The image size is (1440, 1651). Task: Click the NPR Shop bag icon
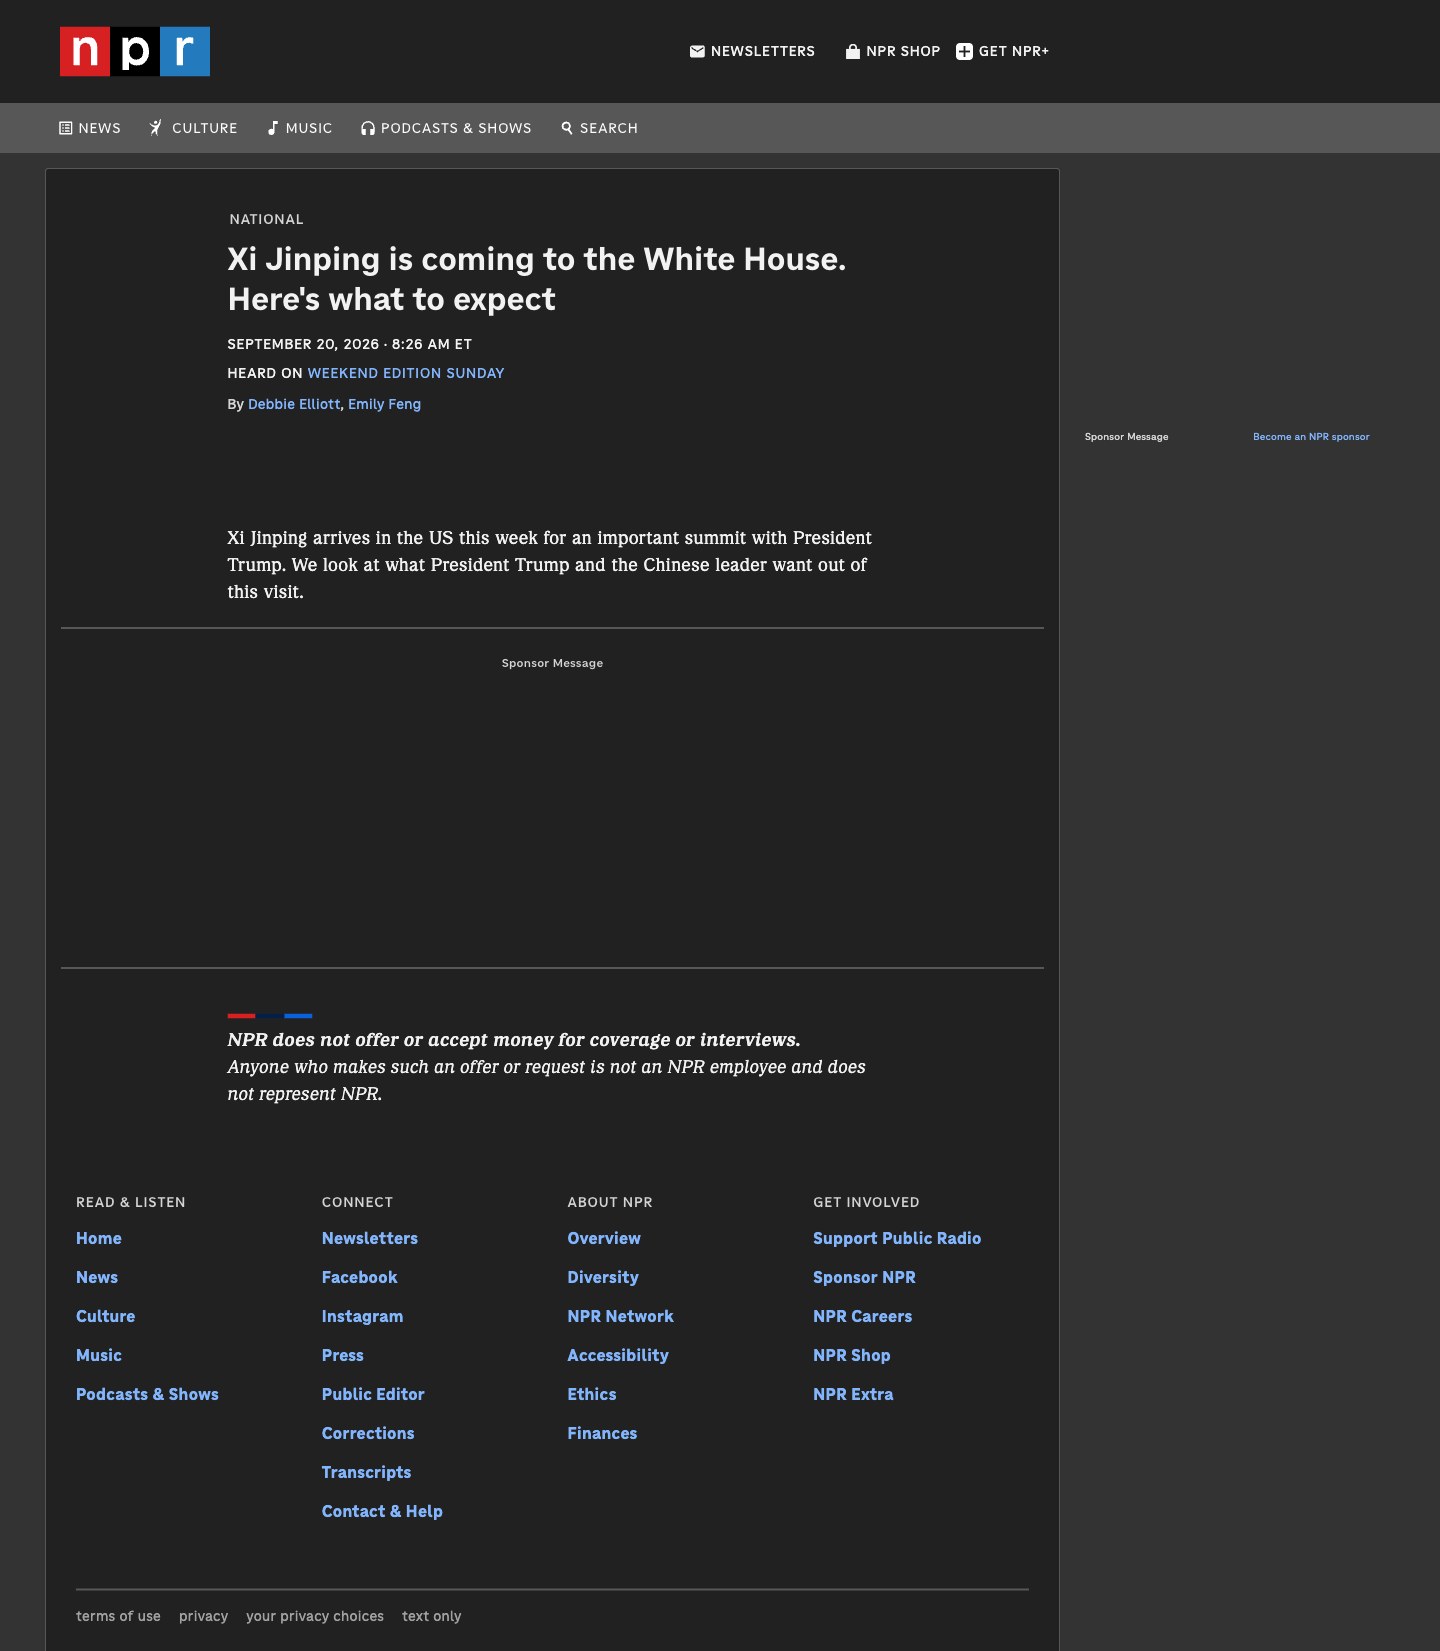pyautogui.click(x=853, y=51)
